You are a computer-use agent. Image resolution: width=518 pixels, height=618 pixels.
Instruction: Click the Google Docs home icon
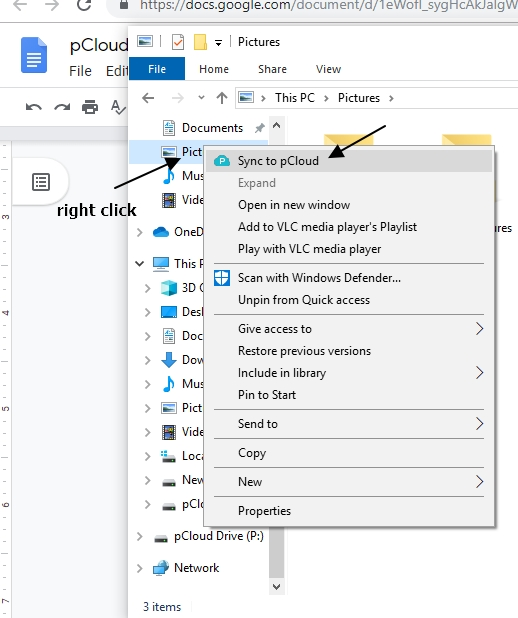pos(34,55)
